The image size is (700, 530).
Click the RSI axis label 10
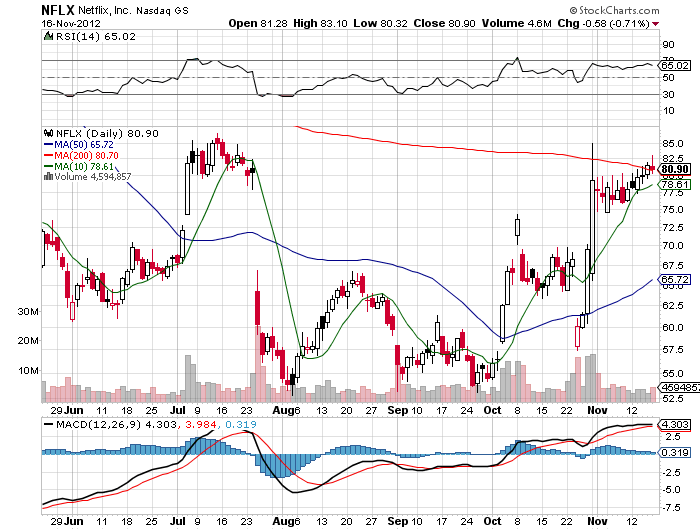point(668,111)
